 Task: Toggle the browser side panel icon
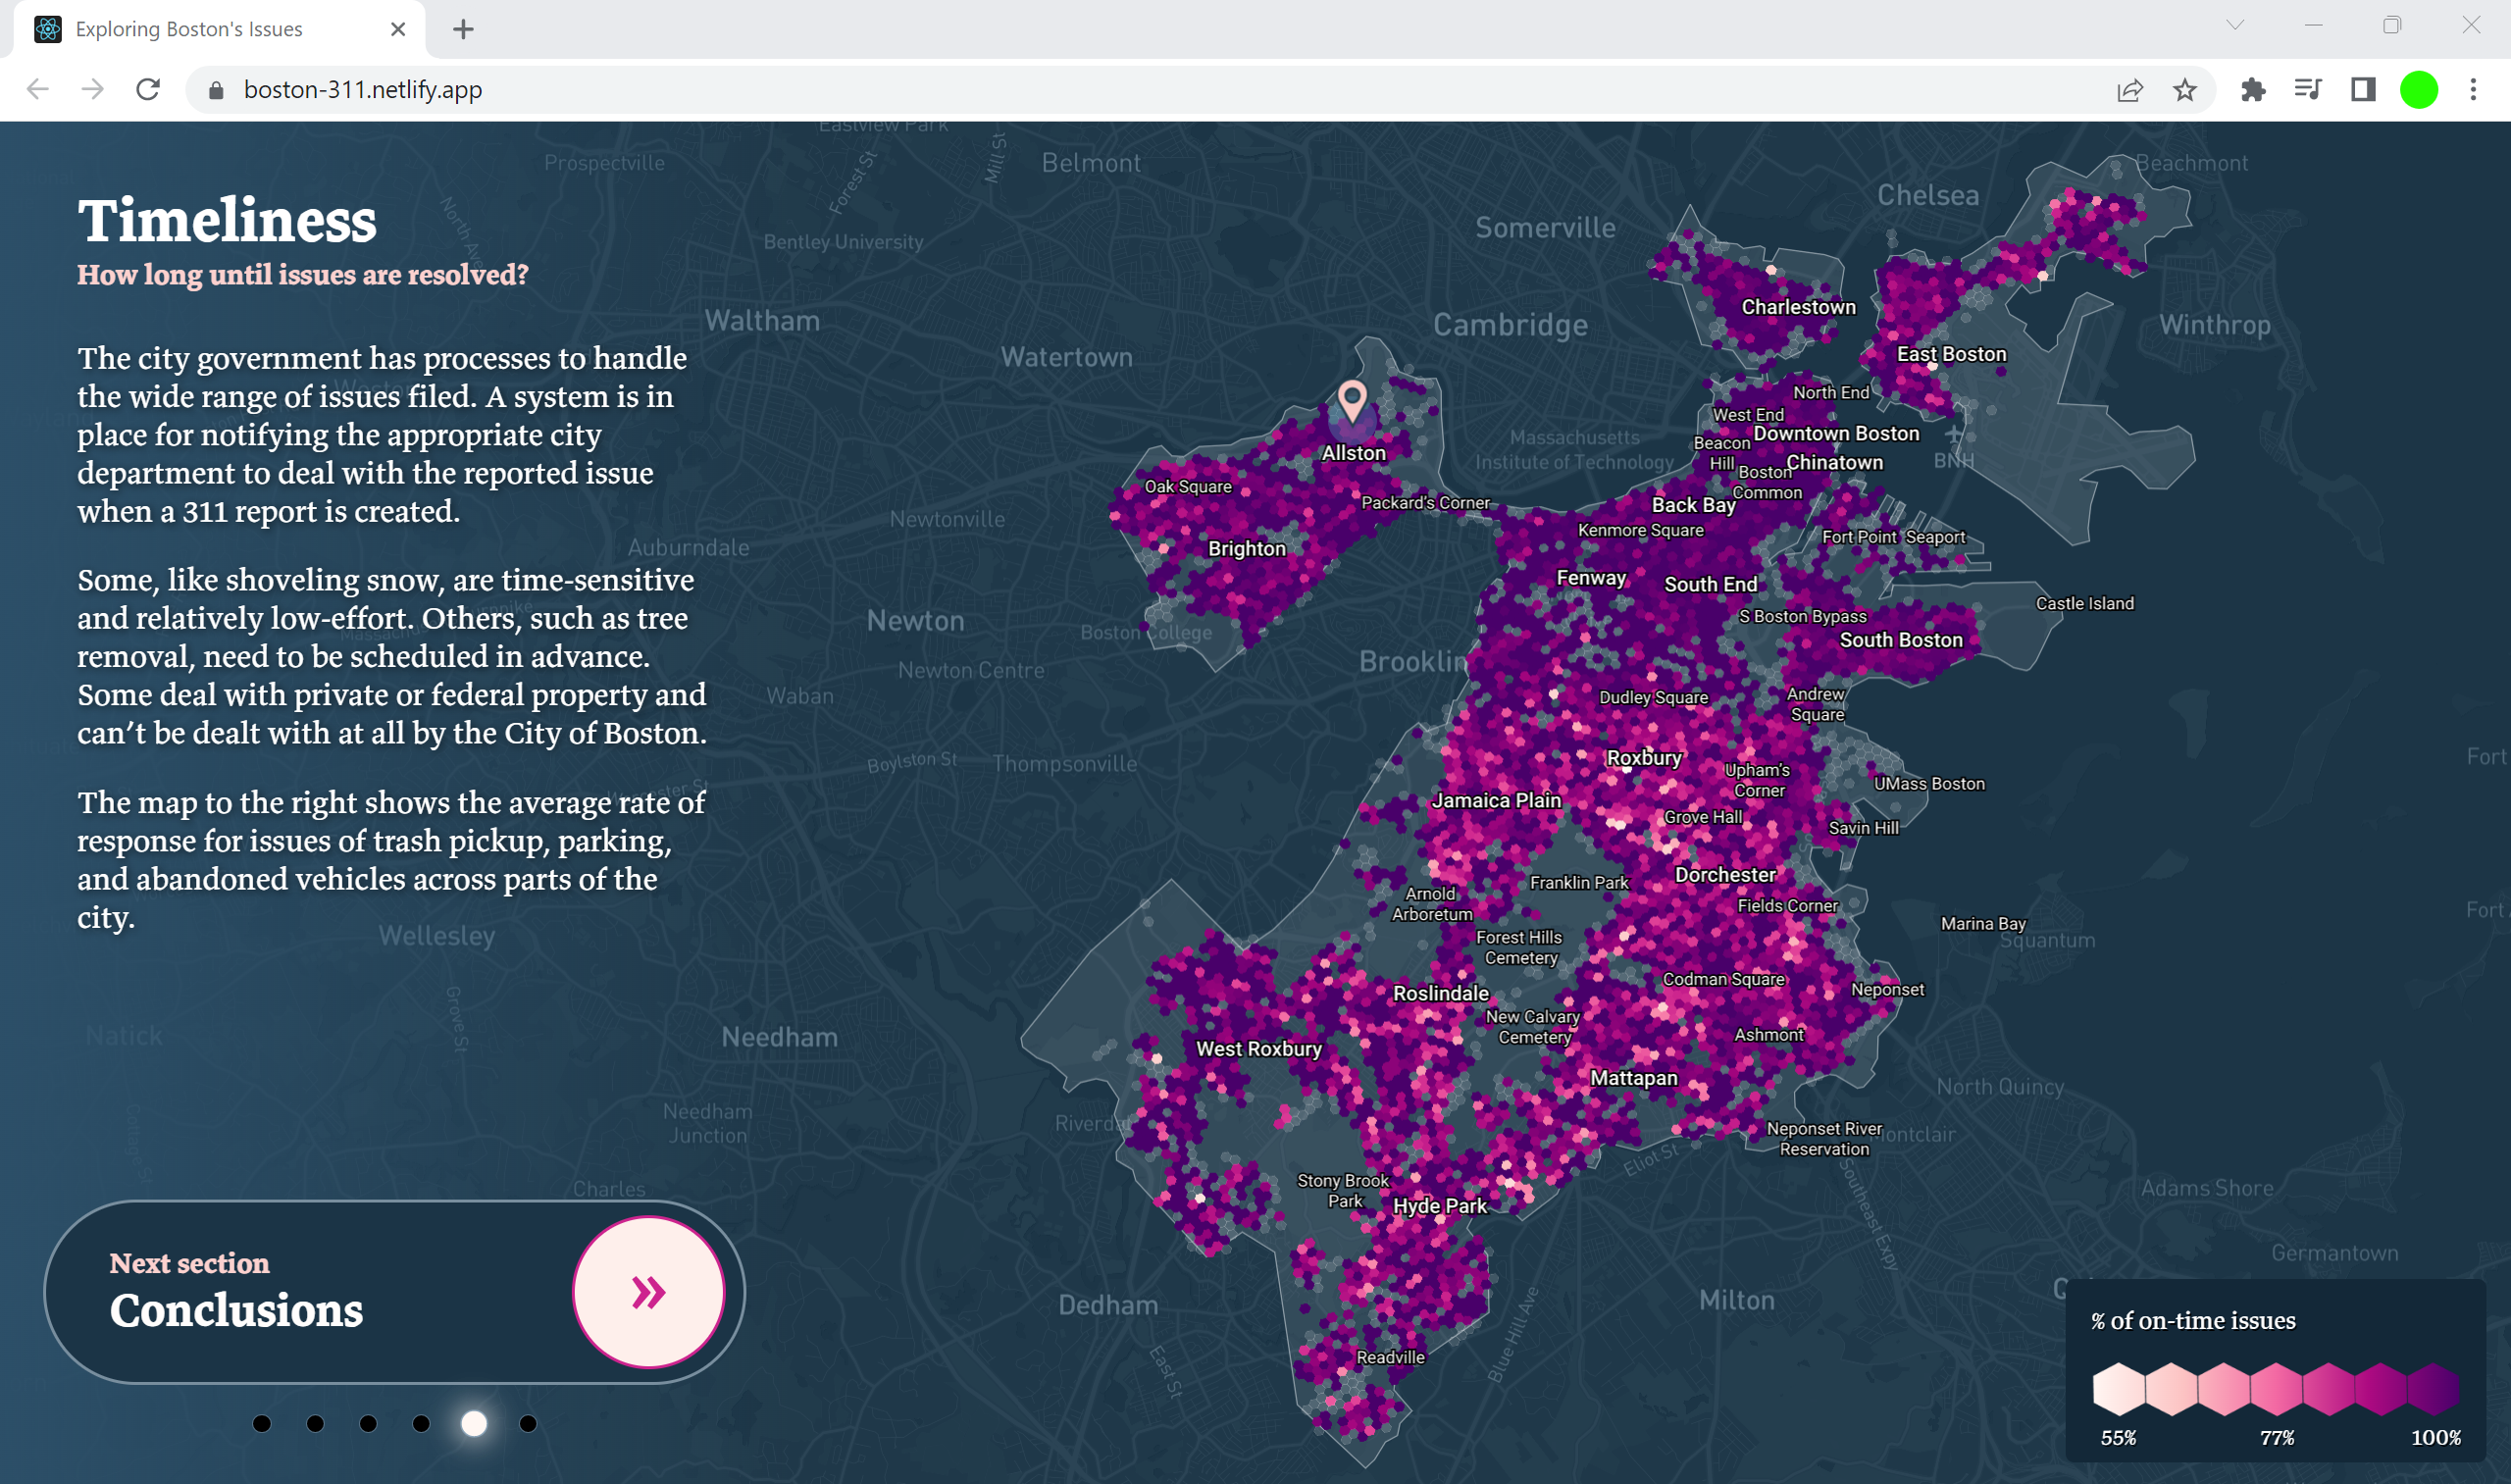pyautogui.click(x=2363, y=90)
